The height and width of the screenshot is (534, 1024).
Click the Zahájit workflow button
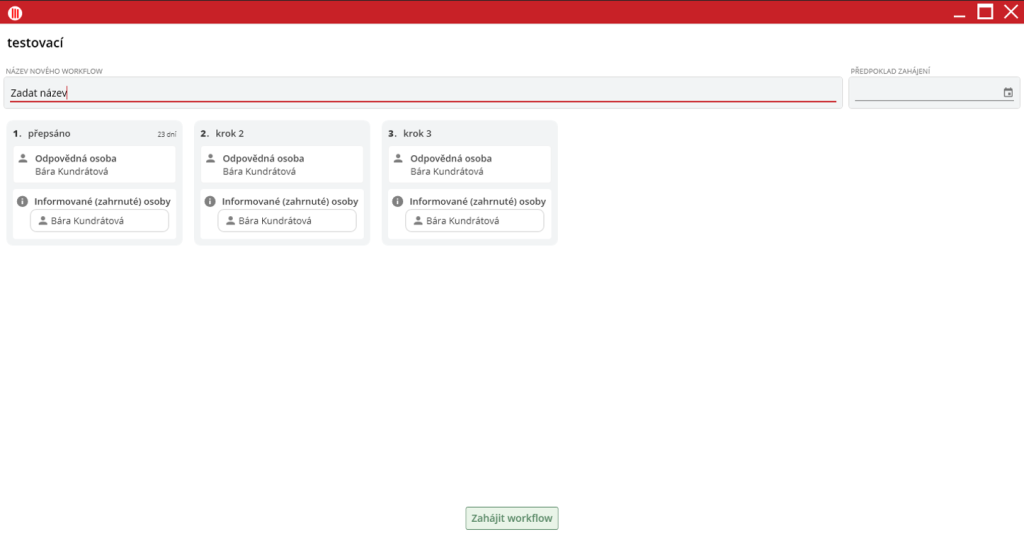511,518
